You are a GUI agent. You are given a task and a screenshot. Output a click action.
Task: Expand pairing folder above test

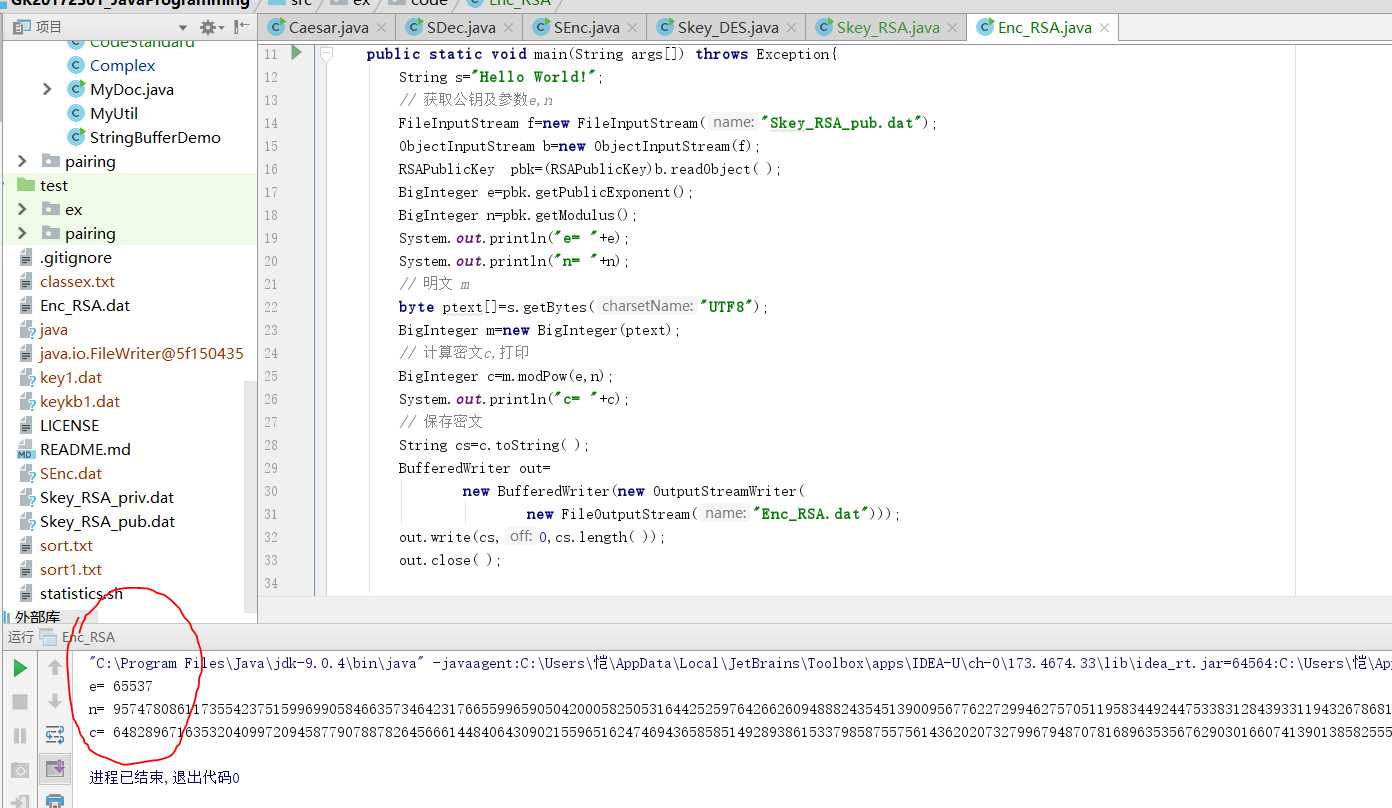click(x=23, y=161)
